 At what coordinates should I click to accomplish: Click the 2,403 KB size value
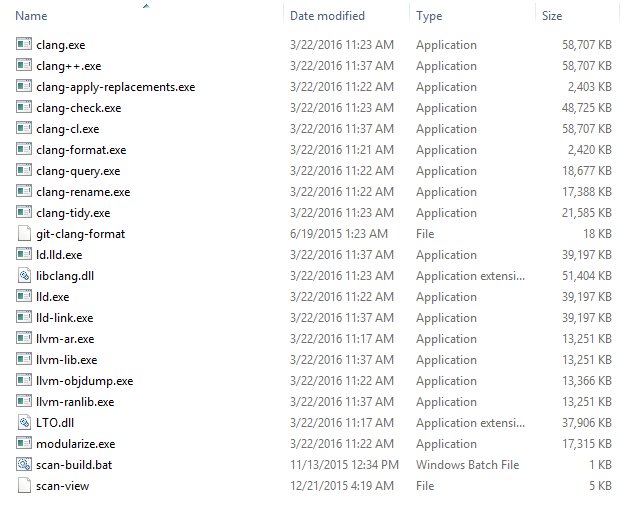[x=590, y=87]
